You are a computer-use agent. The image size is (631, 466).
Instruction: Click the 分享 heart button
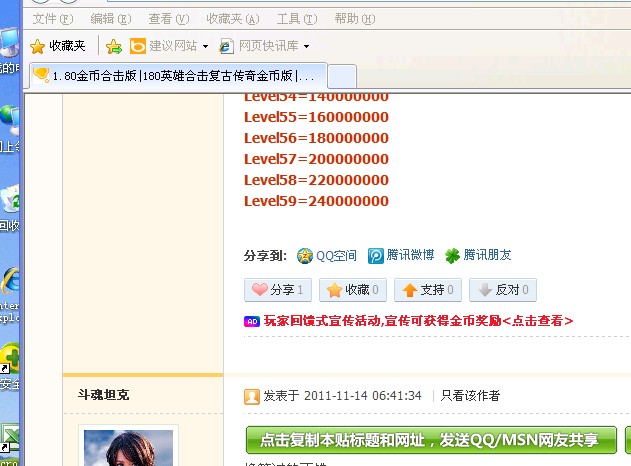point(278,290)
